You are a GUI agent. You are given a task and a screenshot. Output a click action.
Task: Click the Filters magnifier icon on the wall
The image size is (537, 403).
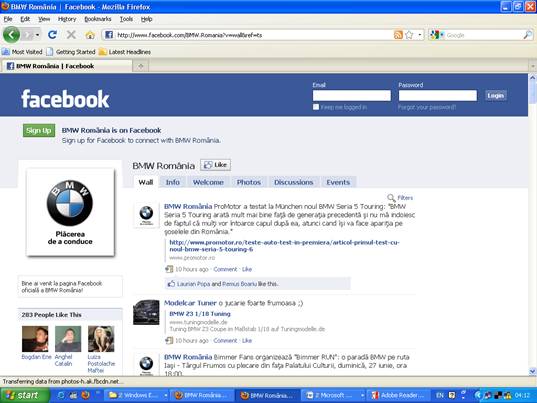click(391, 198)
